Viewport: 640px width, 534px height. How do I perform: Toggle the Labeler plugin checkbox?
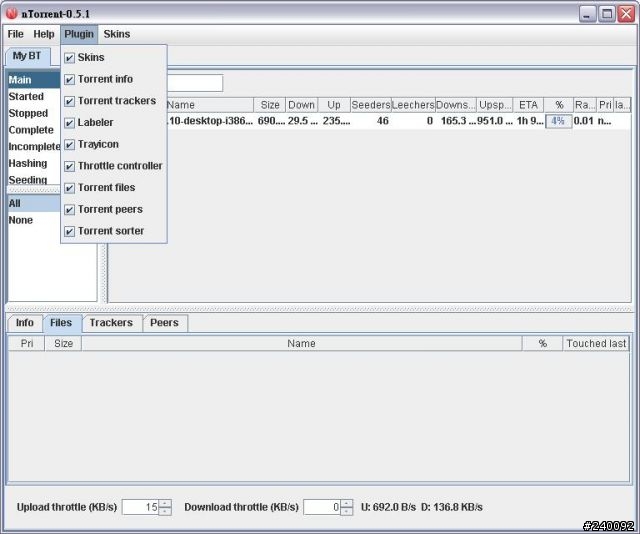click(69, 123)
